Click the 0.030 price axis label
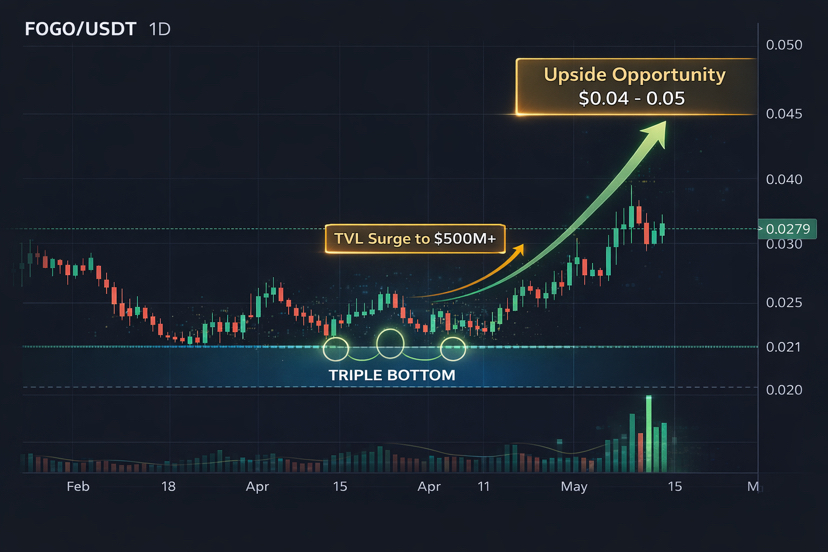This screenshot has height=552, width=828. (x=784, y=245)
